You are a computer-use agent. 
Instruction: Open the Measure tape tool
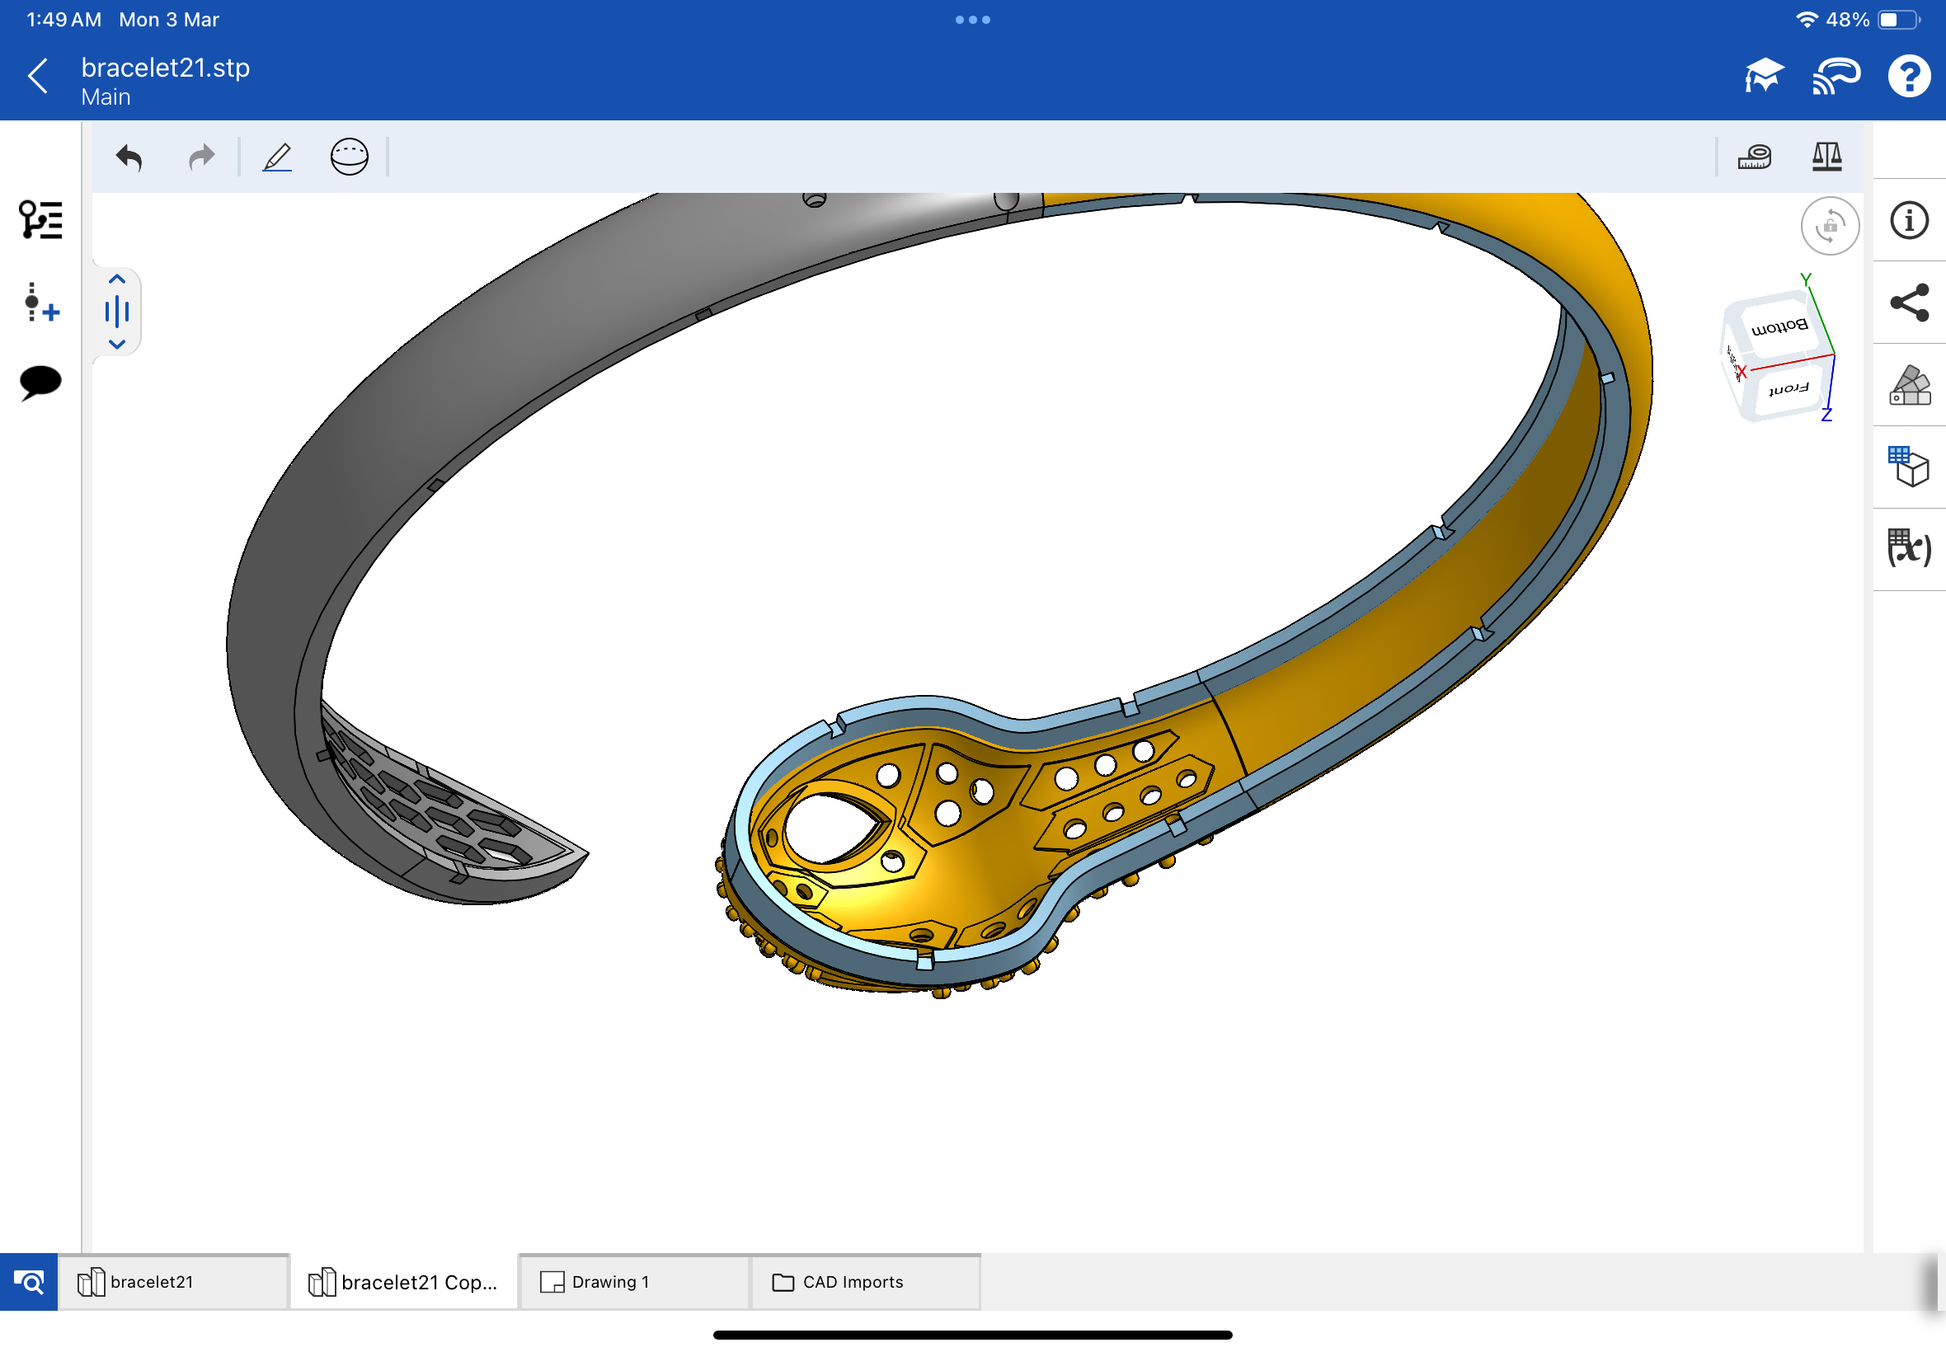1754,157
